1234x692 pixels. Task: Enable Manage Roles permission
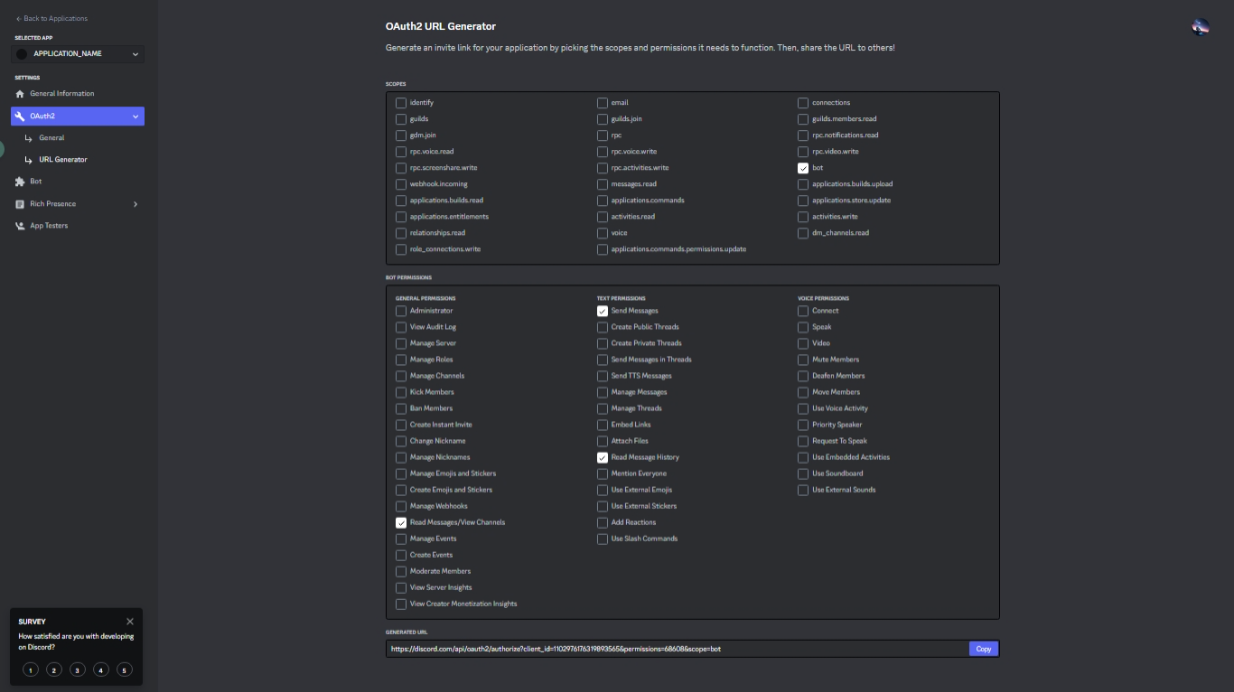tap(401, 360)
